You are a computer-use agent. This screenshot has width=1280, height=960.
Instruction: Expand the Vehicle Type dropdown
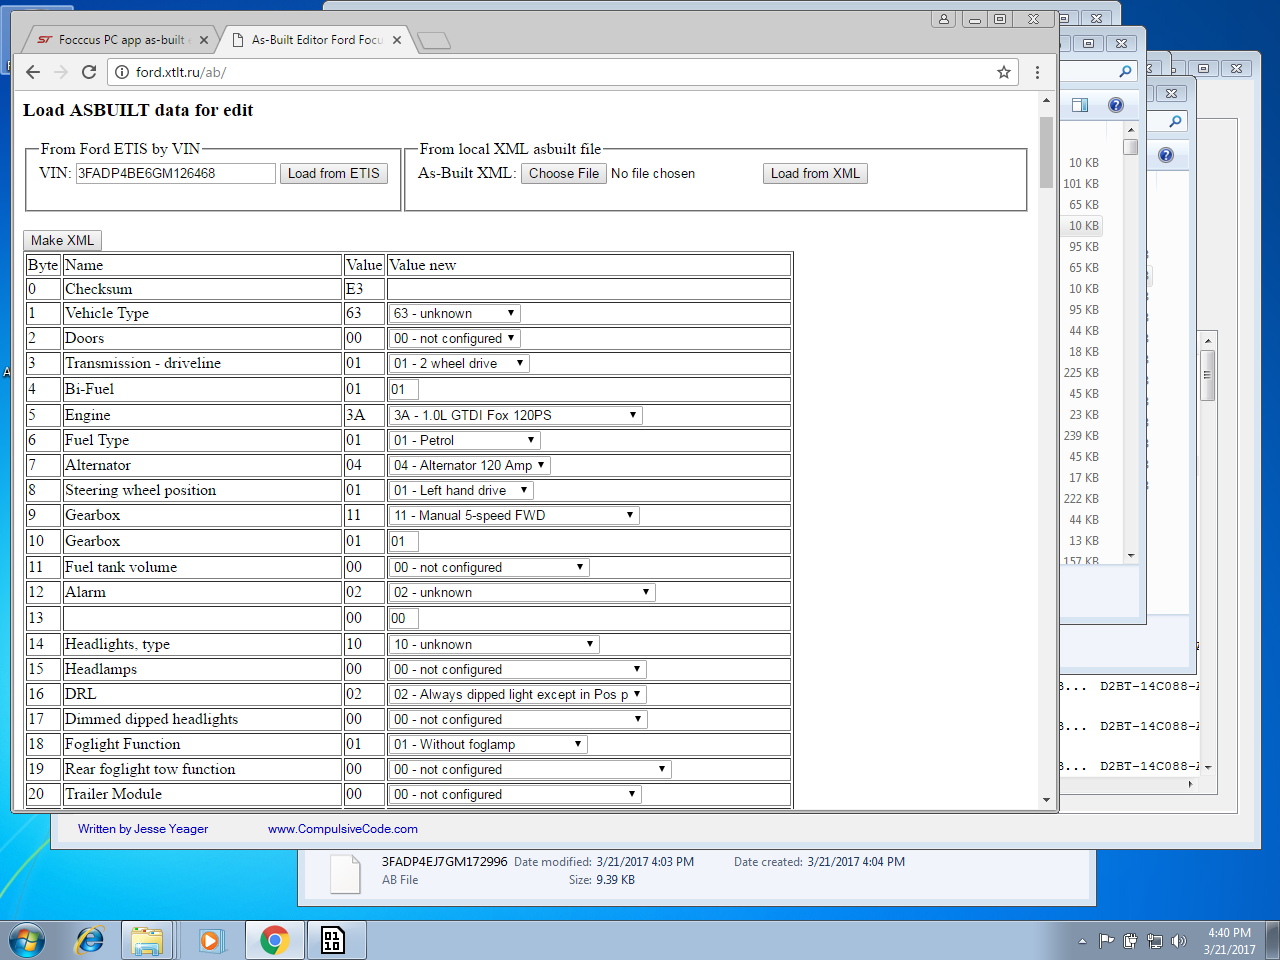click(x=454, y=314)
